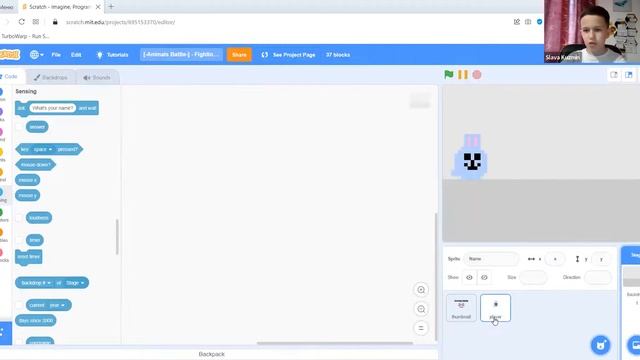Click the workspace horizontal scrollbar

(x=335, y=343)
